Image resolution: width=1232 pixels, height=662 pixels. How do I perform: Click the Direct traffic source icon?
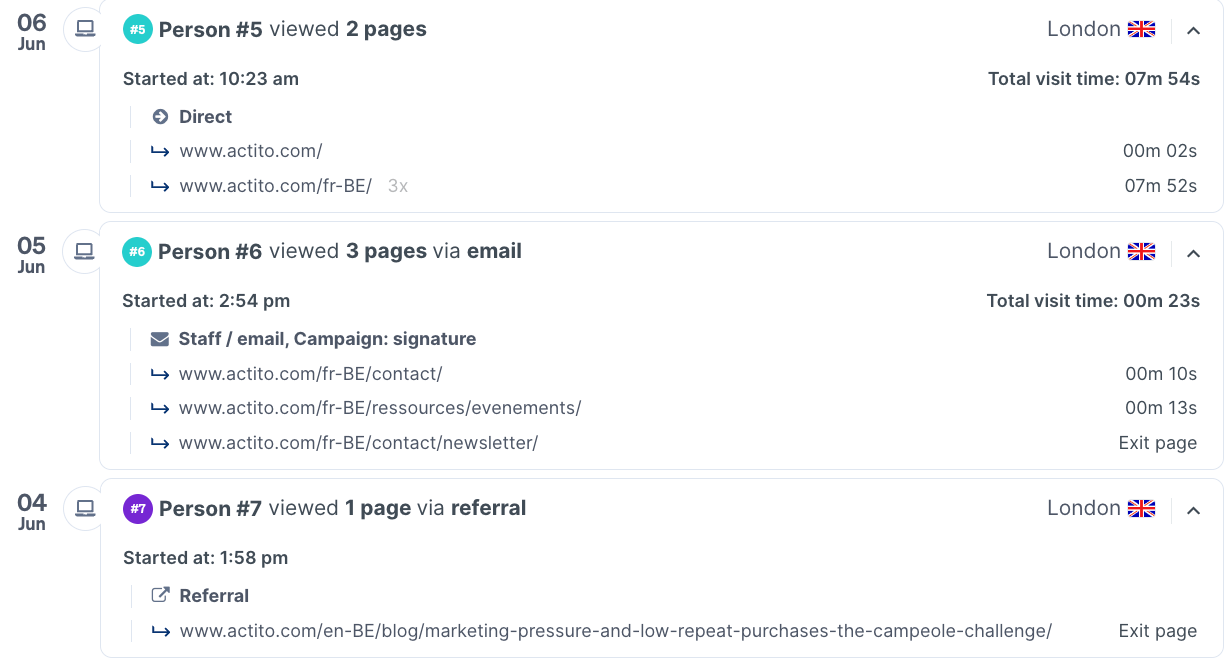[x=160, y=116]
